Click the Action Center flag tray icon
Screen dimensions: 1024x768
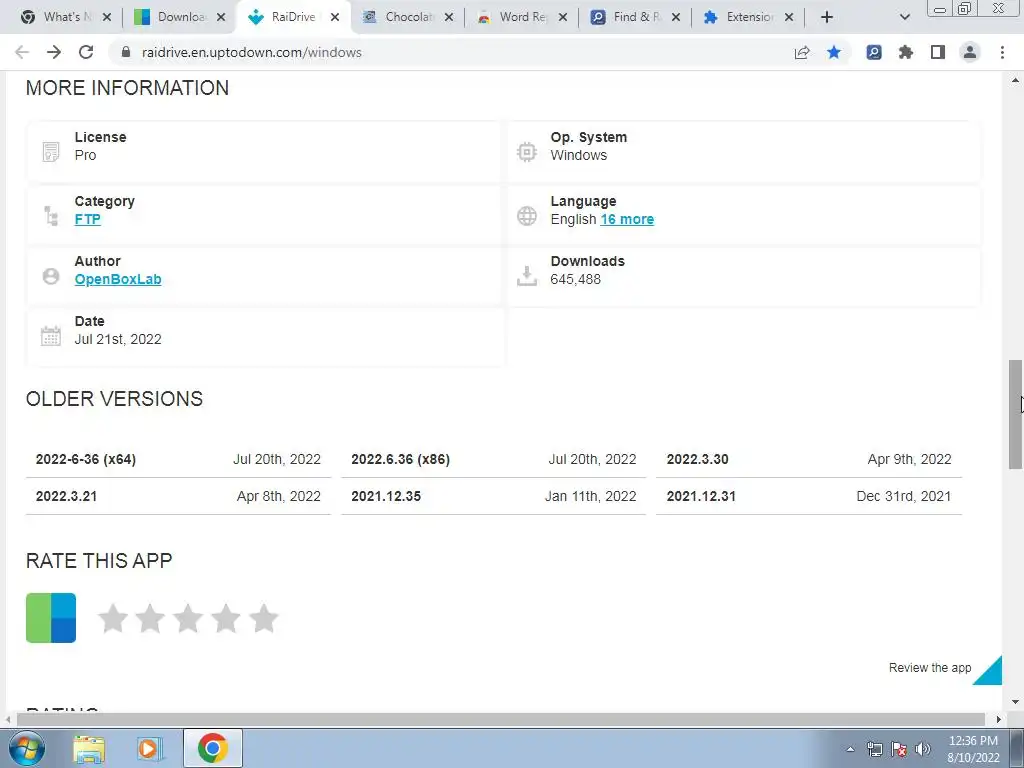(x=899, y=749)
